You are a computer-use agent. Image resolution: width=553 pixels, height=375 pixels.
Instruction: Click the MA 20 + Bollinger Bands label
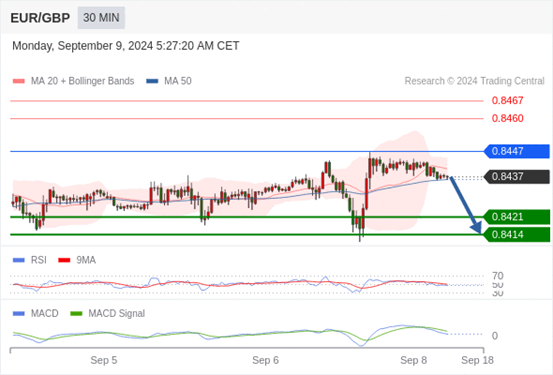tap(83, 81)
